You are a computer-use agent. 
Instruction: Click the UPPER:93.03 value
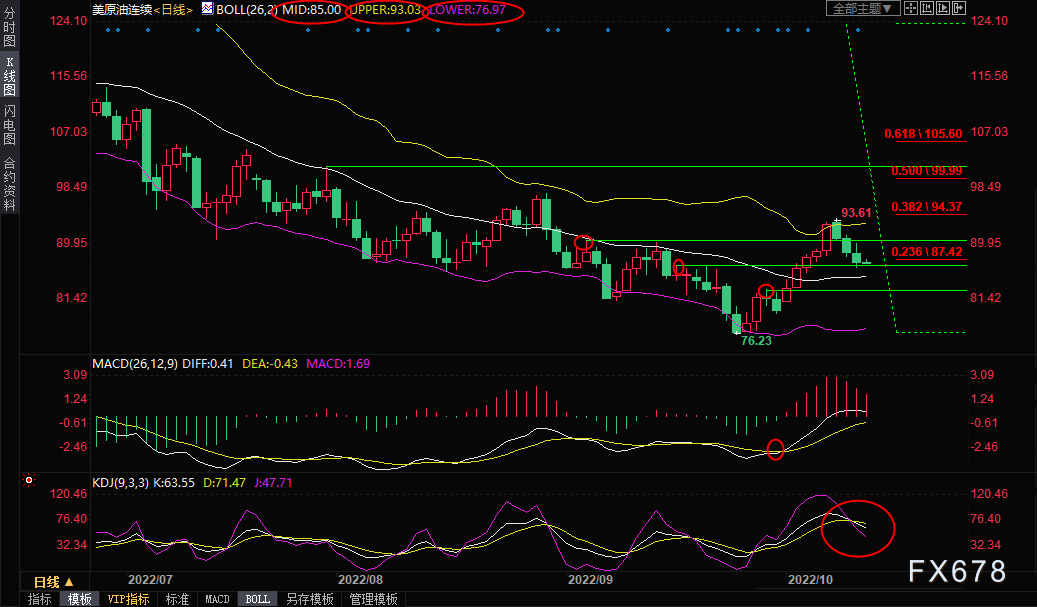385,10
